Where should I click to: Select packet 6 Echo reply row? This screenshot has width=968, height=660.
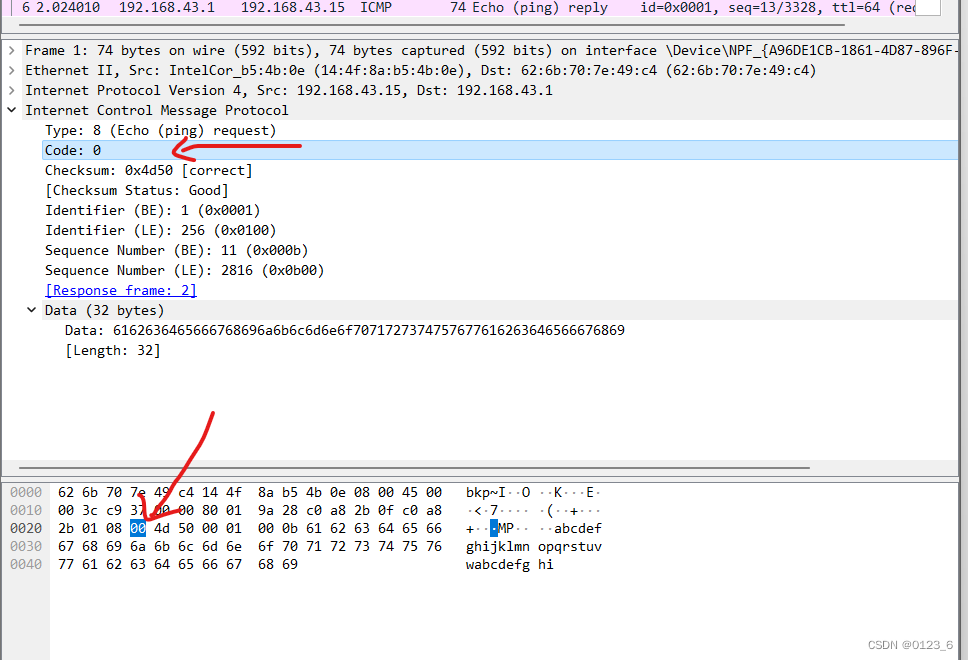(x=469, y=8)
